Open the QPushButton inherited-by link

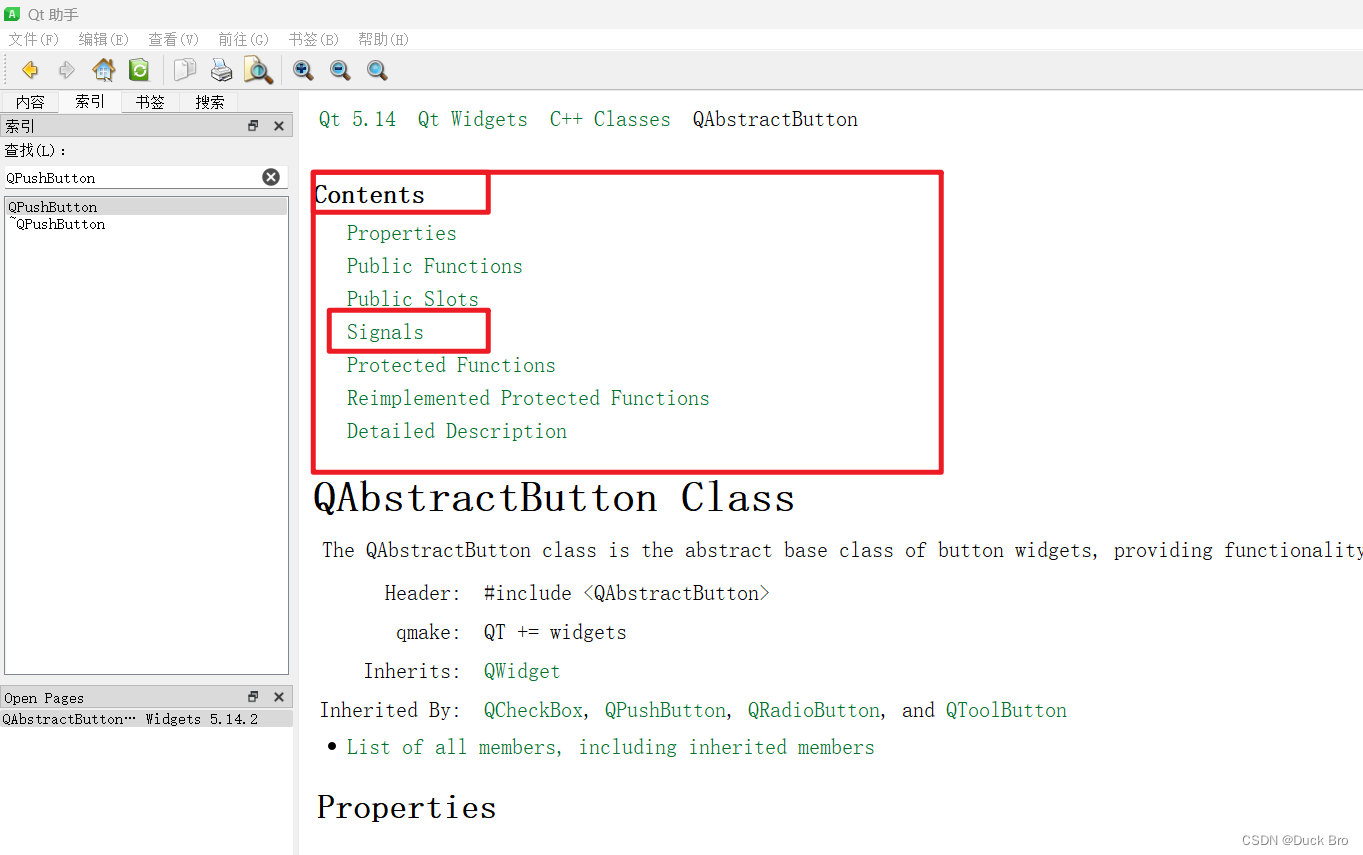pyautogui.click(x=665, y=710)
